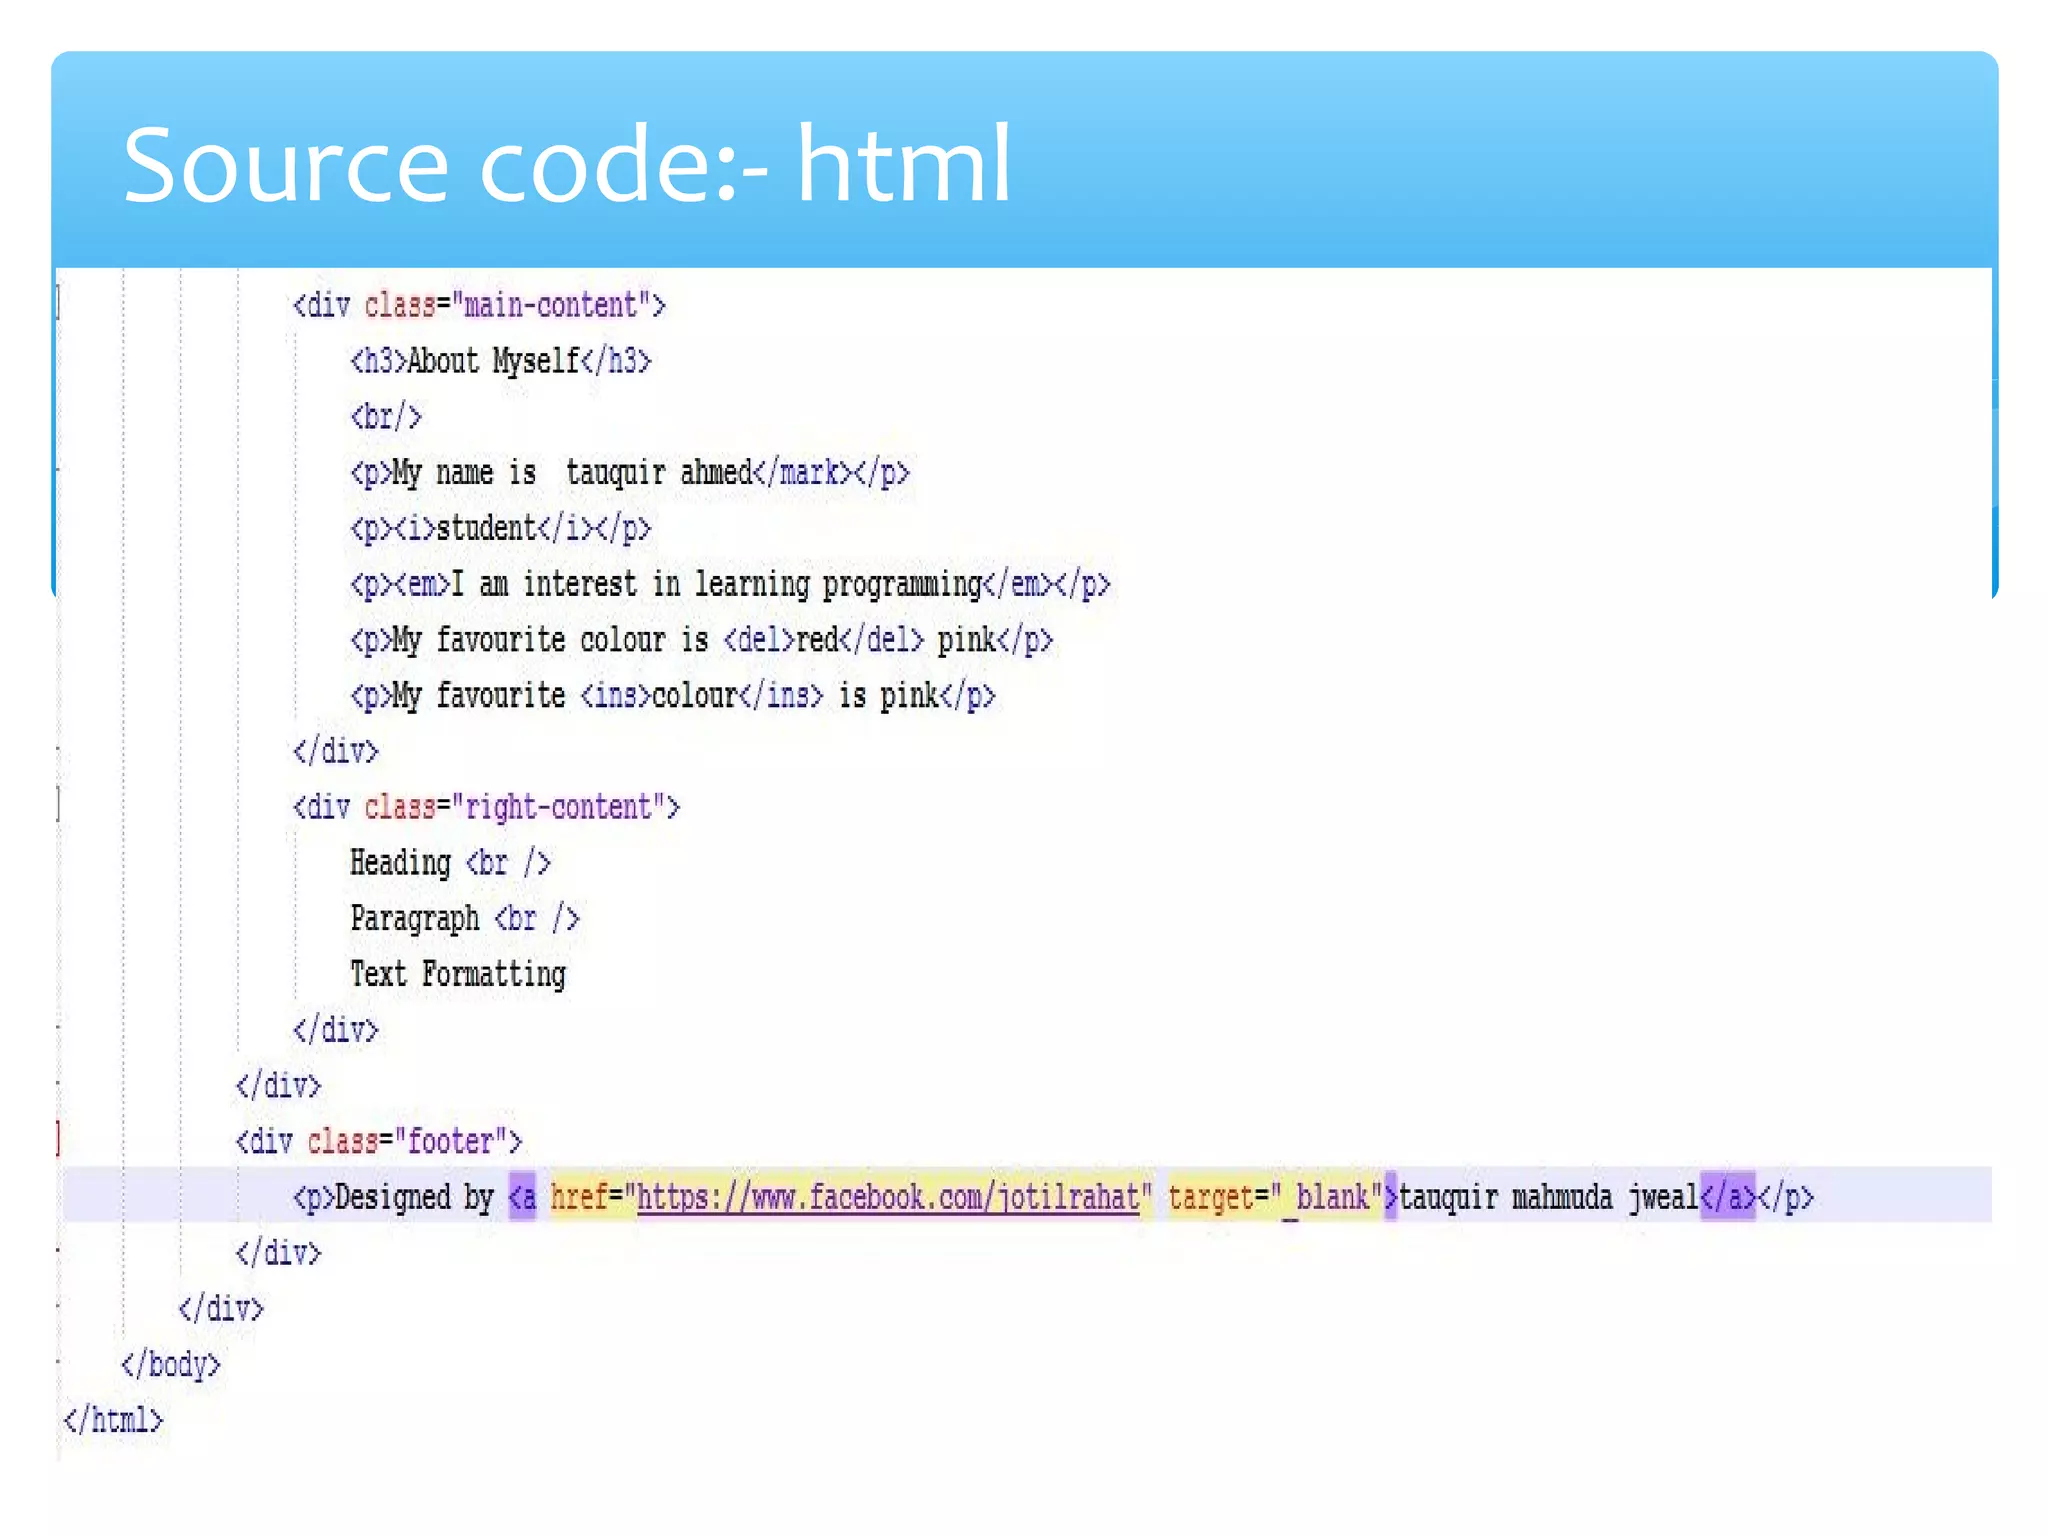Open the facebook.com/jotilrahat URL link
2048x1536 pixels.
pyautogui.click(x=887, y=1196)
